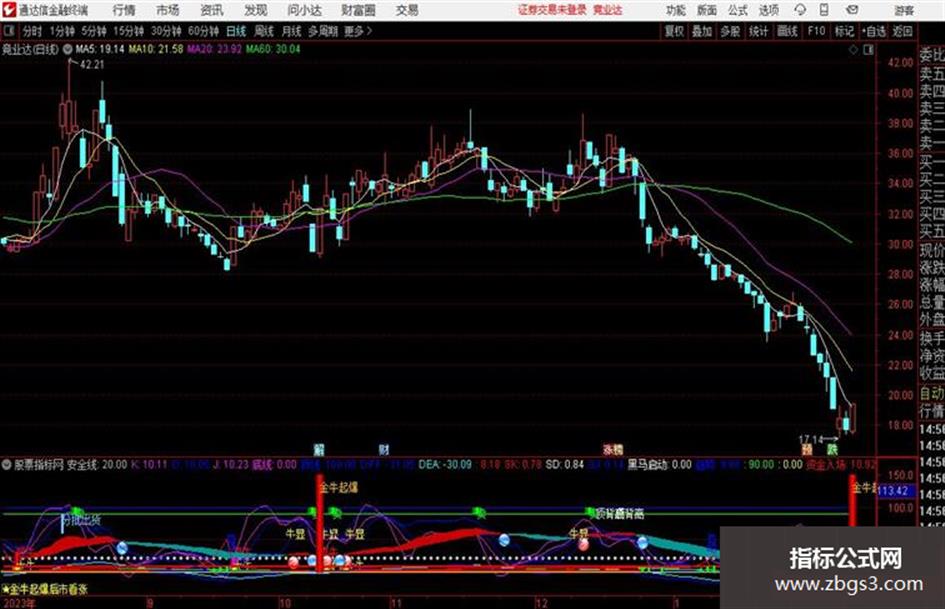
Task: Click the sub-chart indicator settings circle icon
Action: tap(7, 465)
